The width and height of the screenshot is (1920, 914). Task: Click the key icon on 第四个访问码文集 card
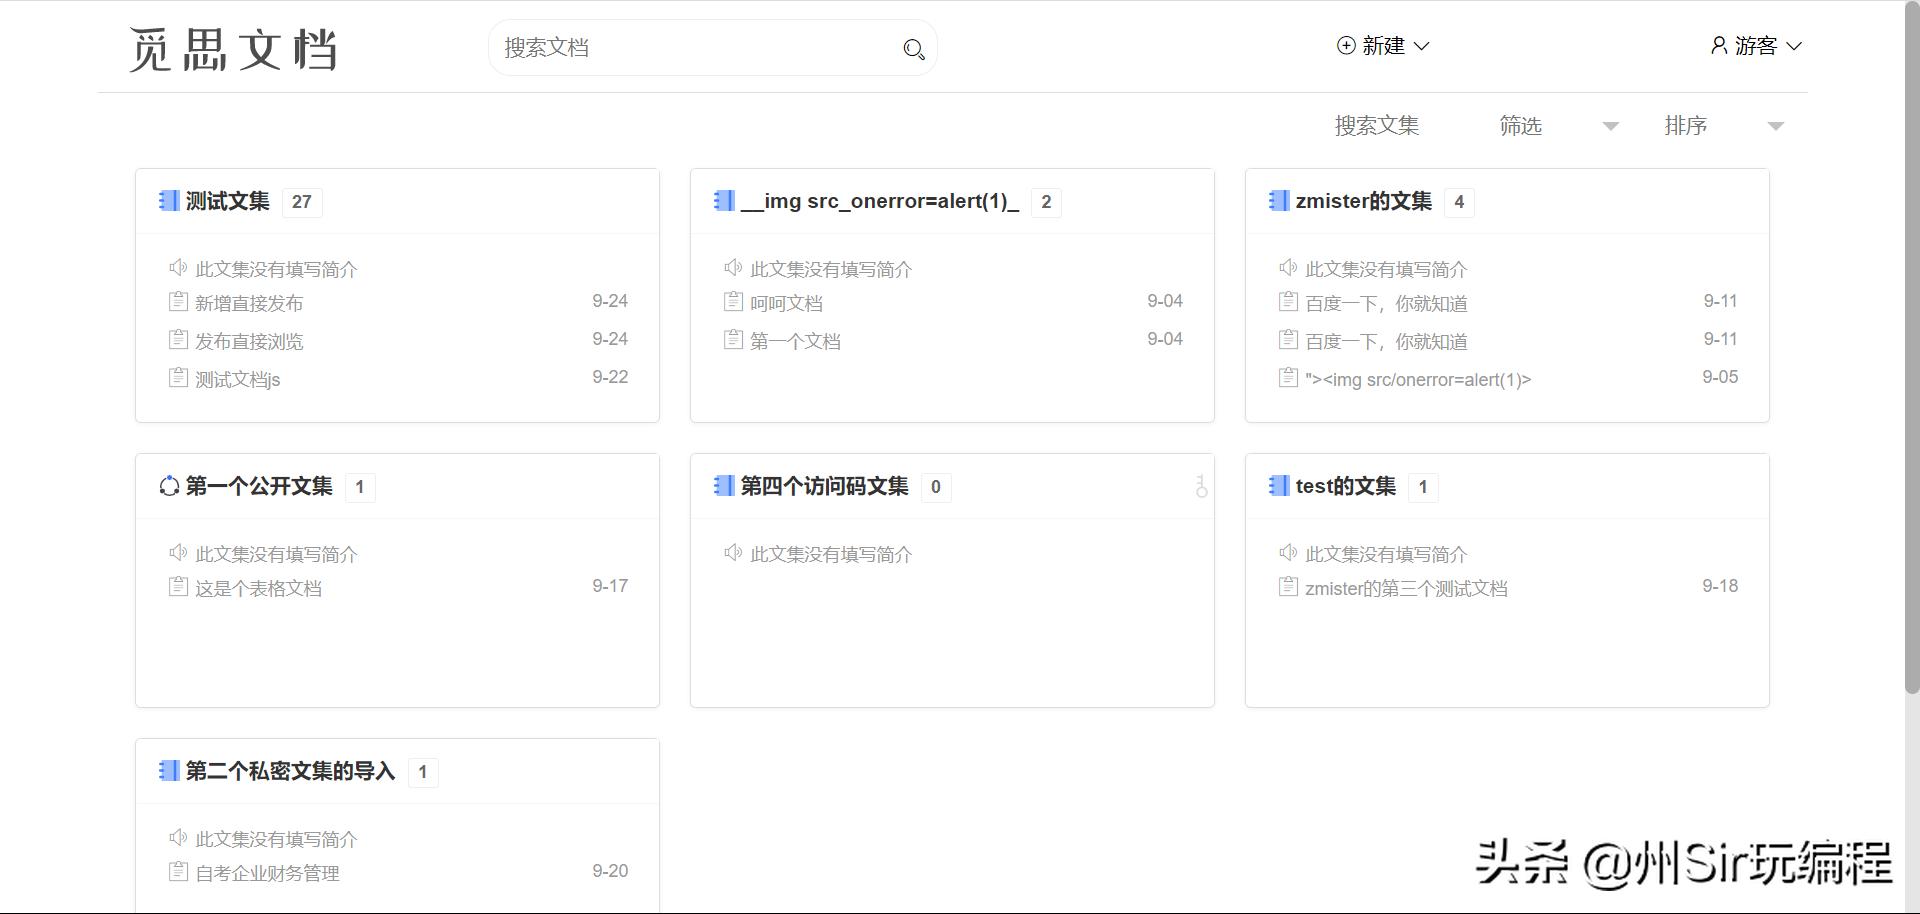click(x=1200, y=487)
